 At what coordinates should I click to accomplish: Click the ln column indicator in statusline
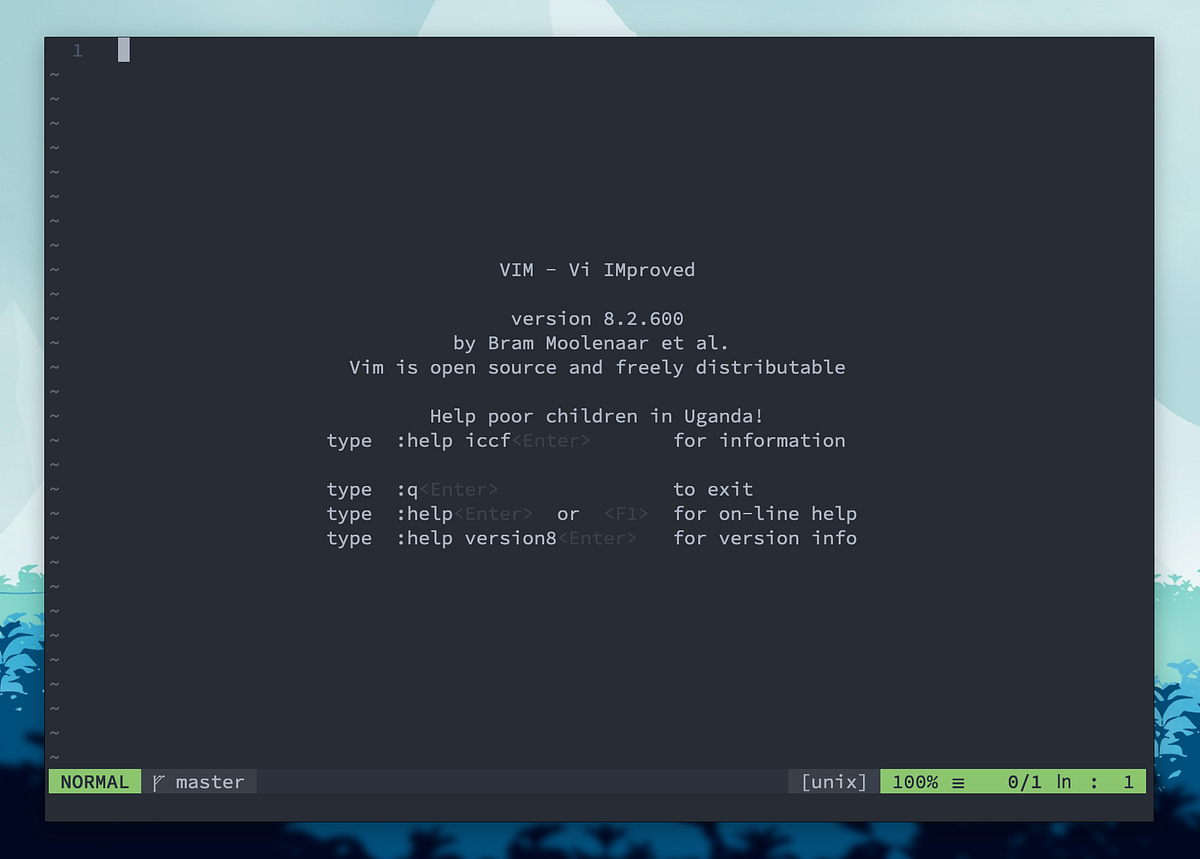1064,782
